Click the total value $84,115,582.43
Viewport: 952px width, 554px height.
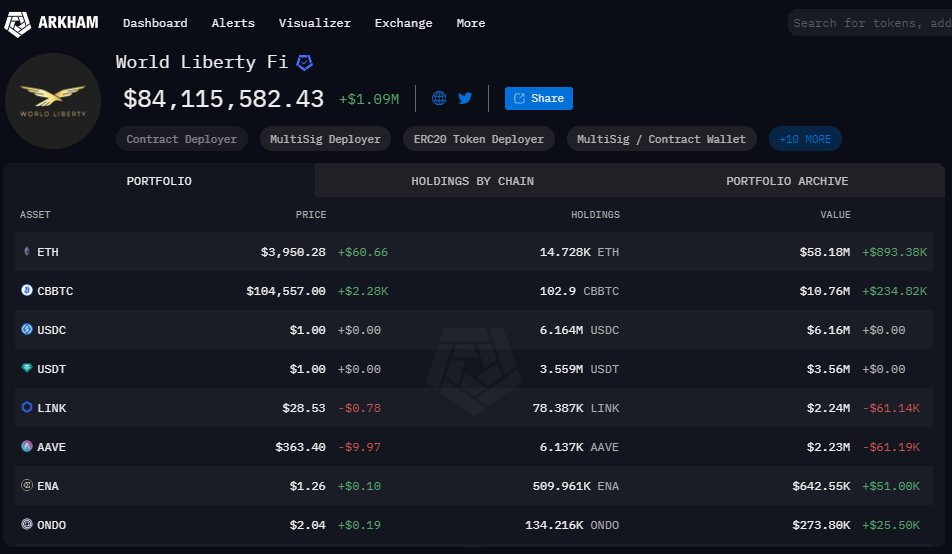point(223,98)
